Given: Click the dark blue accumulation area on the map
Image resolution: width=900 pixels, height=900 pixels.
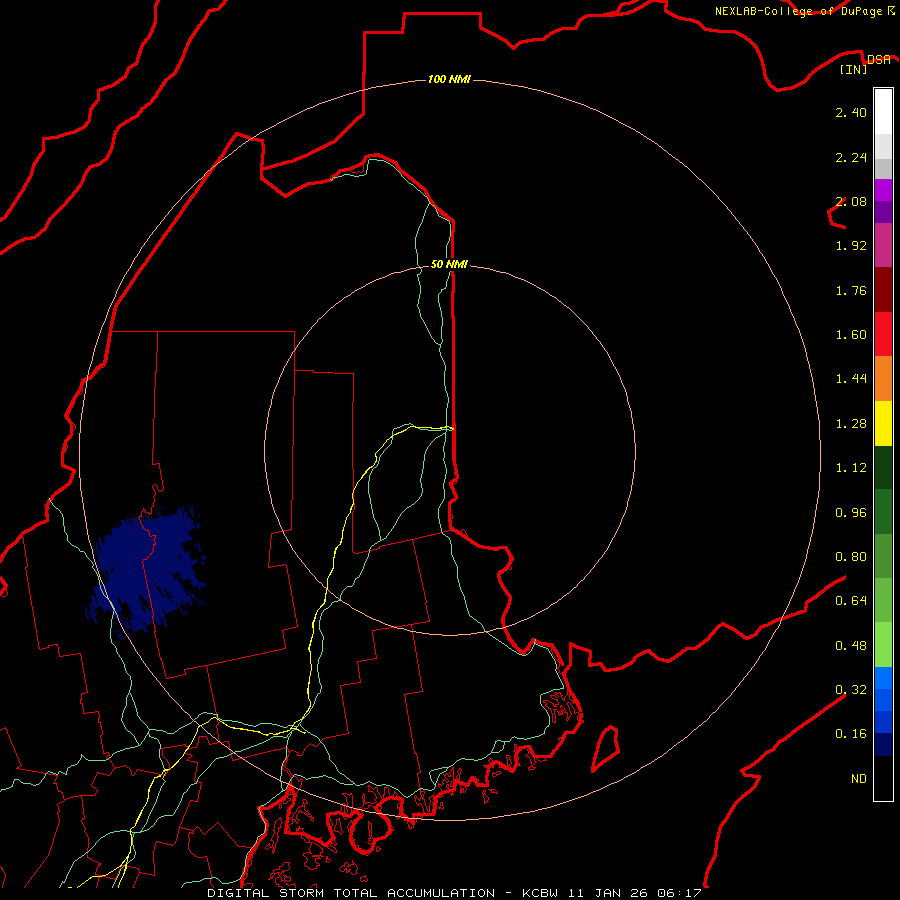Looking at the screenshot, I should coord(146,571).
